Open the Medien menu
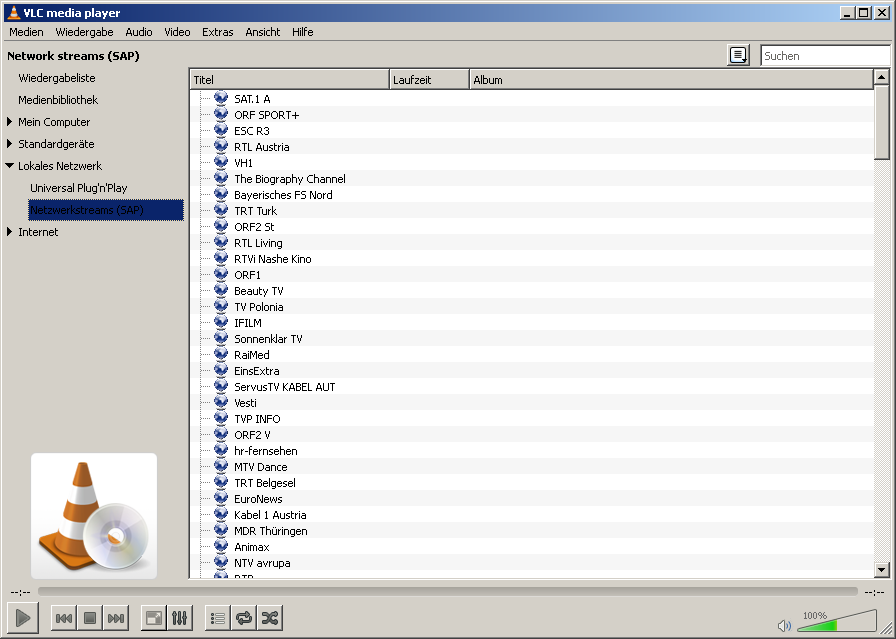 pos(26,32)
